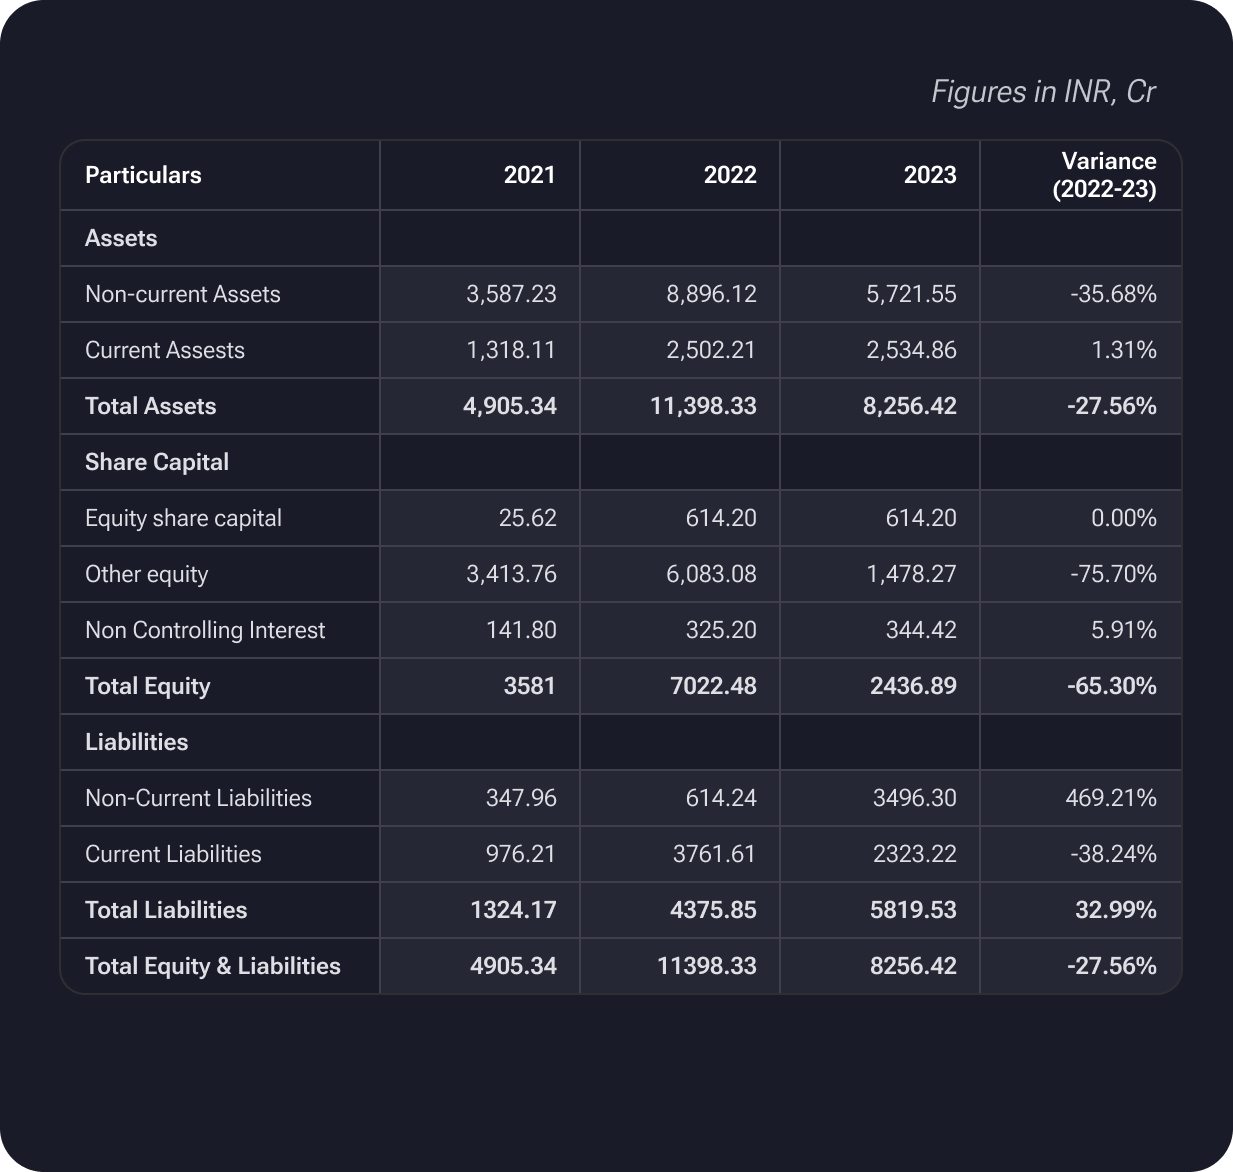Click the 2022 column header
This screenshot has width=1233, height=1172.
pyautogui.click(x=729, y=175)
